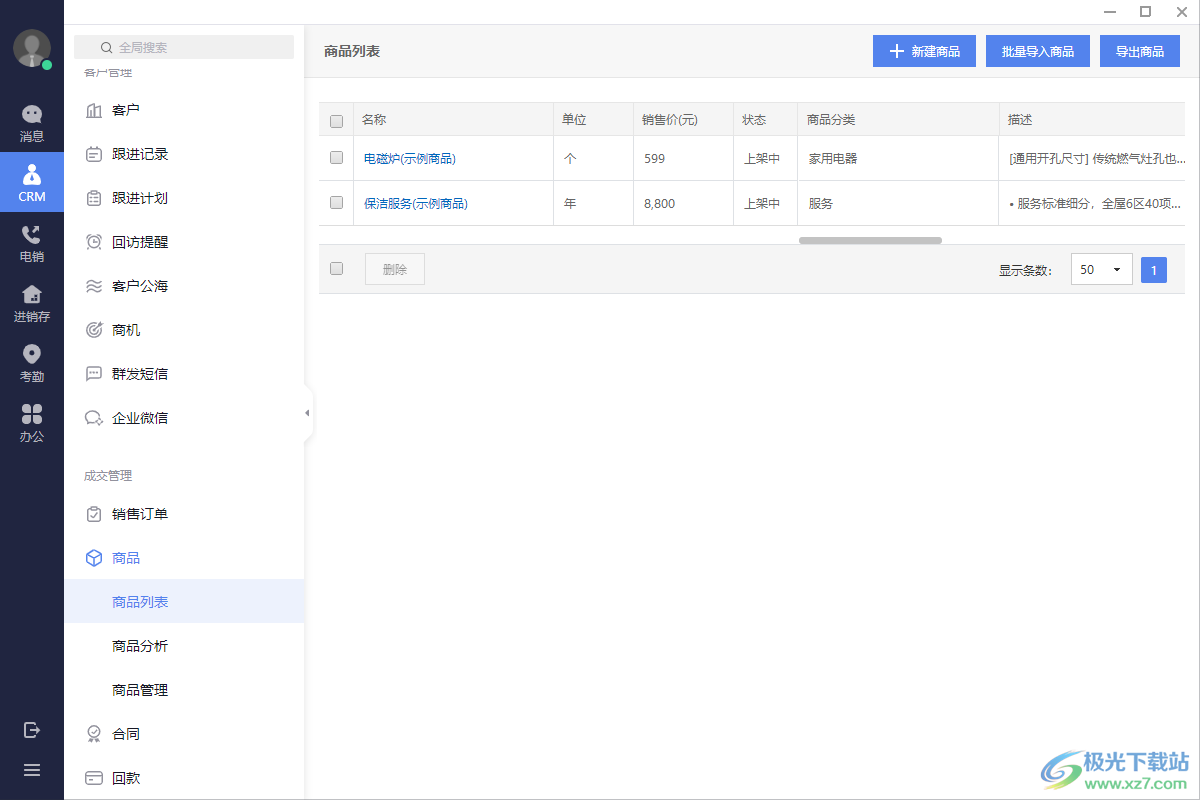1200x800 pixels.
Task: Open the 电磁炉(示例商品) link
Action: point(410,159)
